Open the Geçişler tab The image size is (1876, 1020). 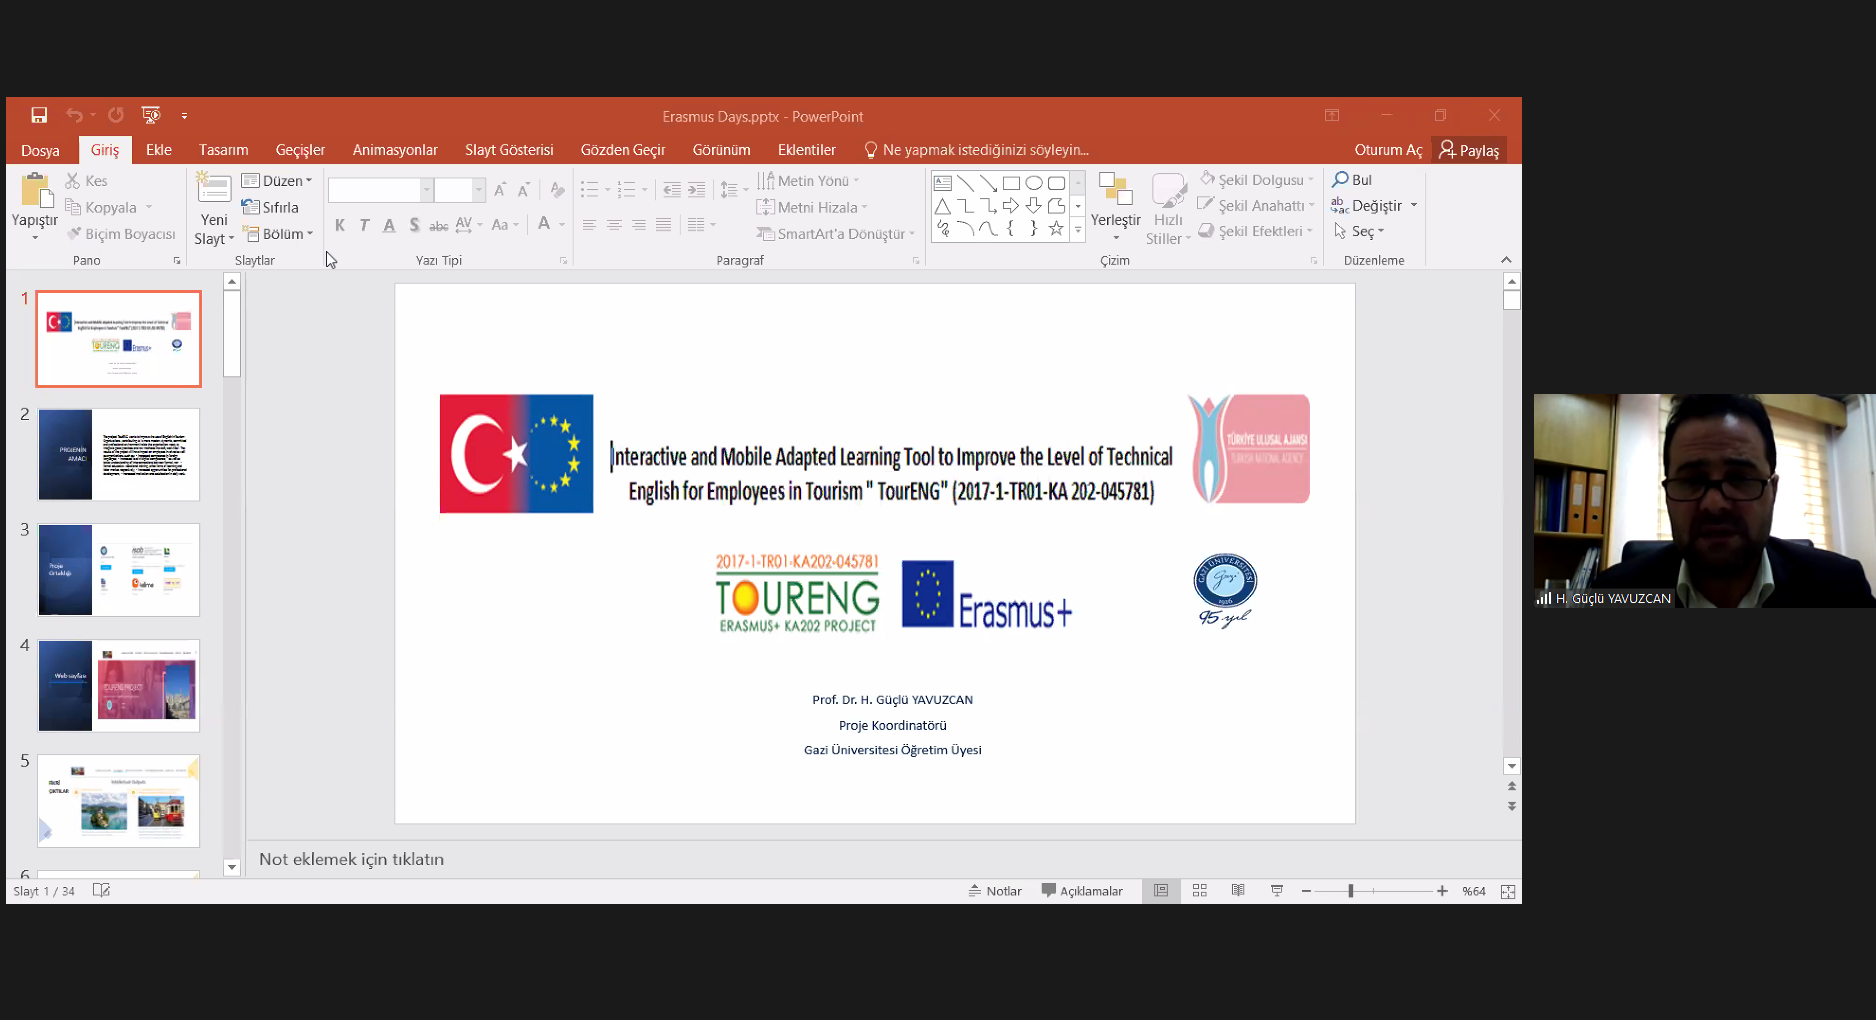(300, 150)
